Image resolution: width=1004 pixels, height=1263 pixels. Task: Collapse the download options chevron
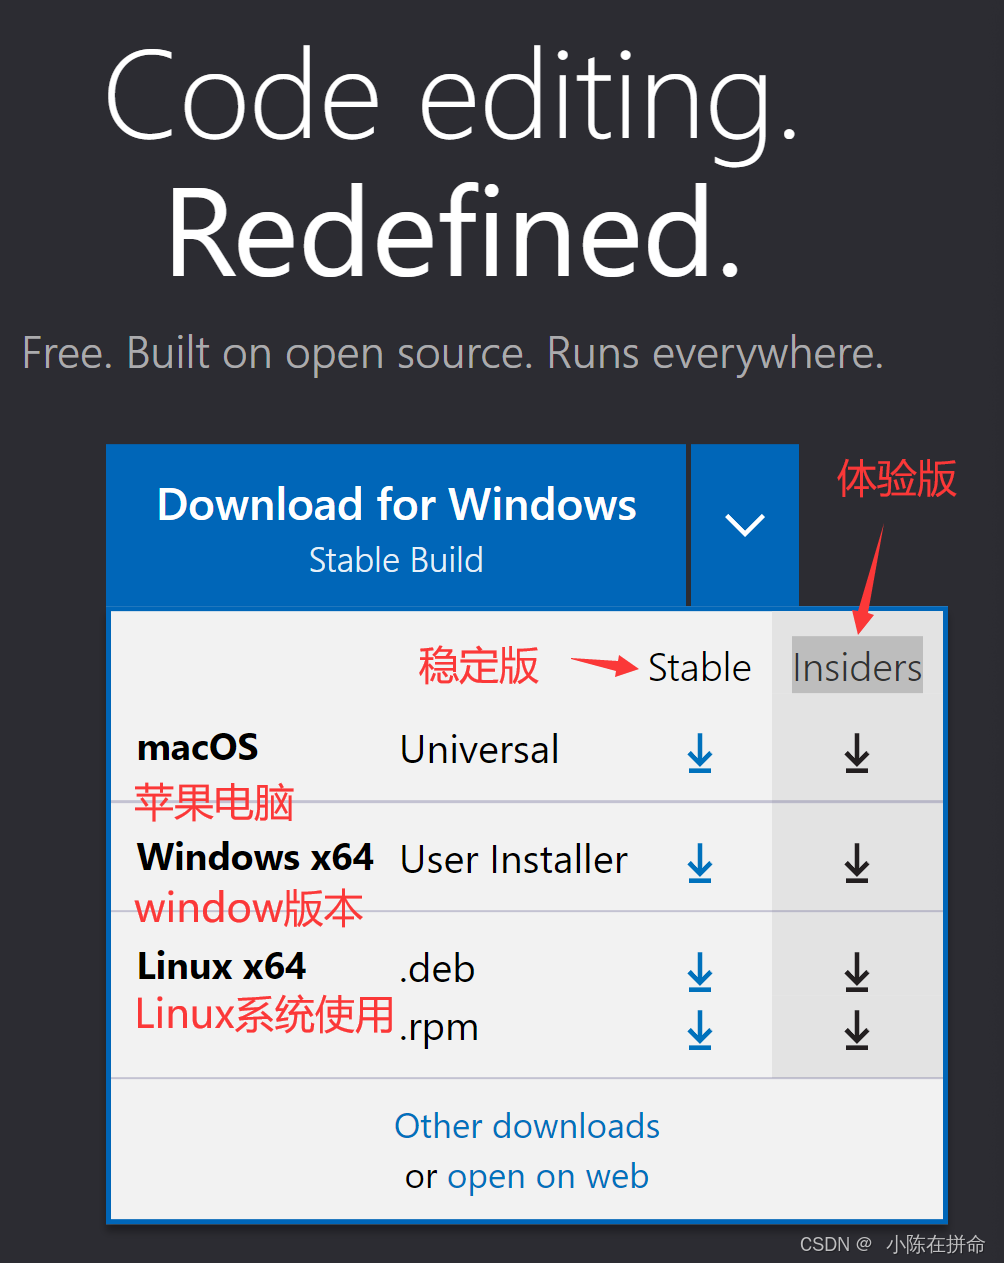click(745, 525)
